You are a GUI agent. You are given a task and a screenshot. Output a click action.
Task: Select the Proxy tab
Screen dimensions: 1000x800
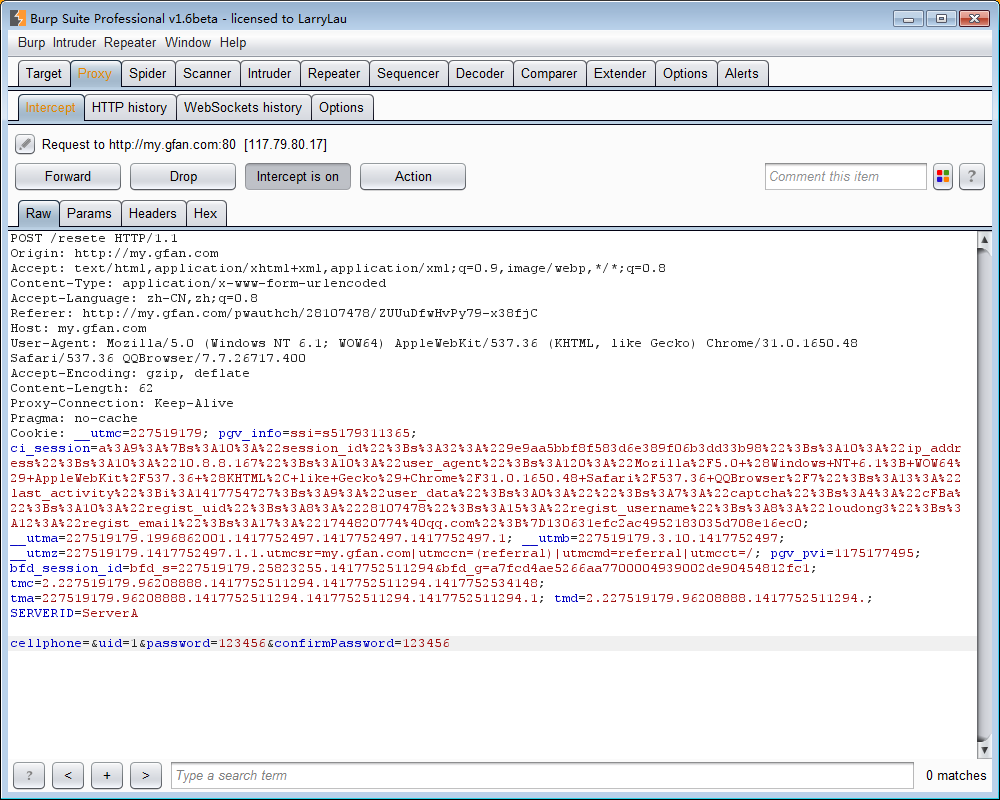pos(94,73)
